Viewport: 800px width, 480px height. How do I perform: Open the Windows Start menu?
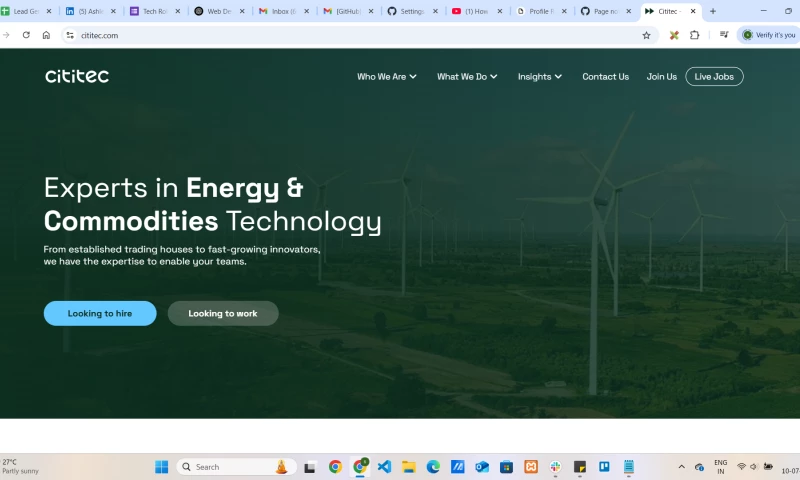tap(162, 467)
